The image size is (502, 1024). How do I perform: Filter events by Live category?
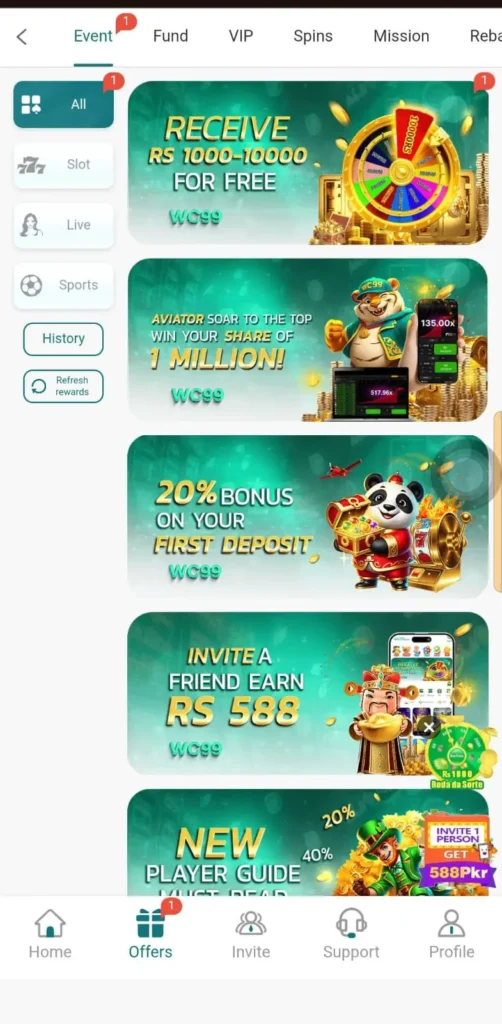(x=63, y=225)
